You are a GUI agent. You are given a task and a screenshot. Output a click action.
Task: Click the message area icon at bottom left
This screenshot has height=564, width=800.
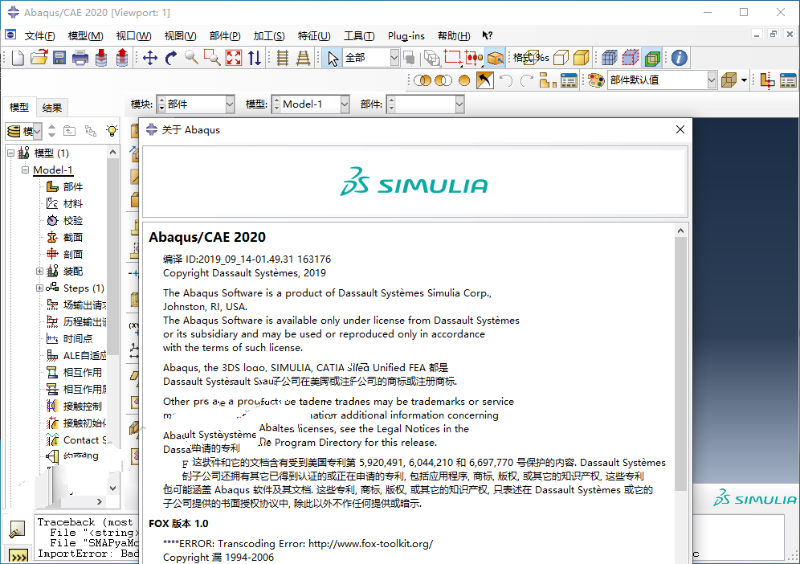17,529
